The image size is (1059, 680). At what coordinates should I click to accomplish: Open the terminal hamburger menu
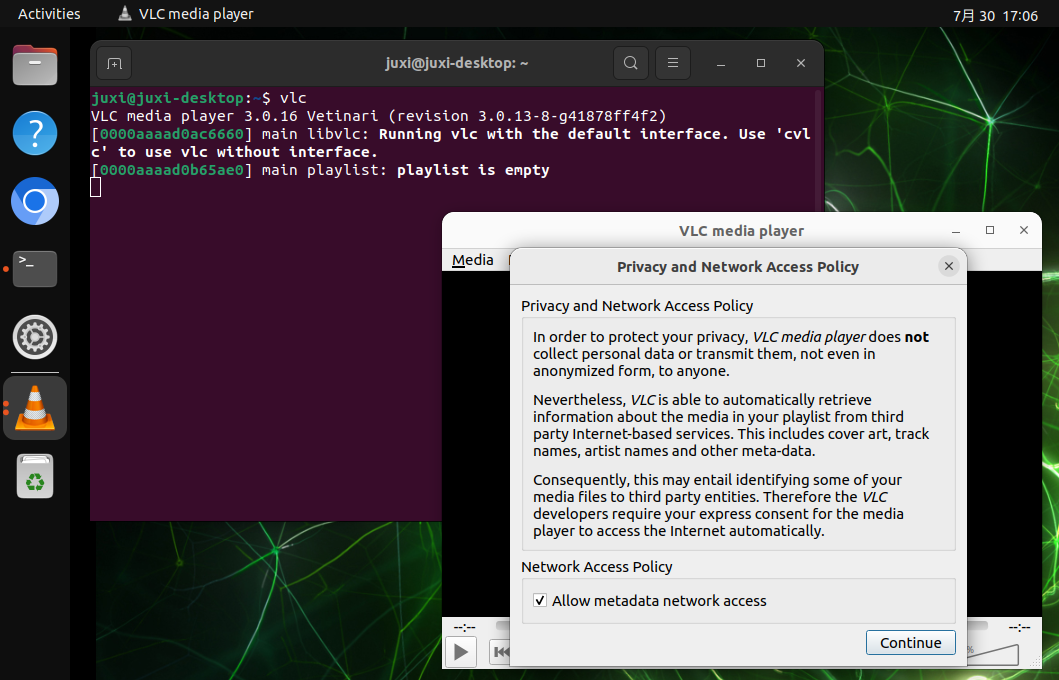(x=673, y=63)
